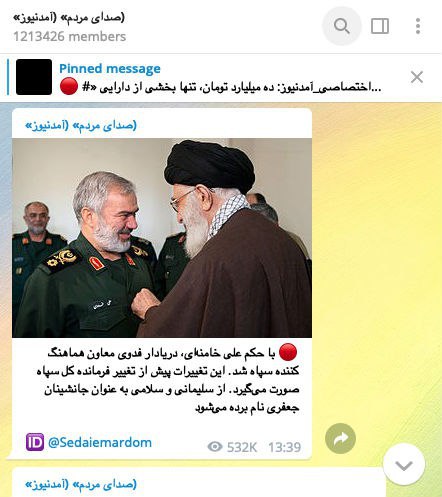
Task: Click the forward arrow share button
Action: pyautogui.click(x=340, y=438)
